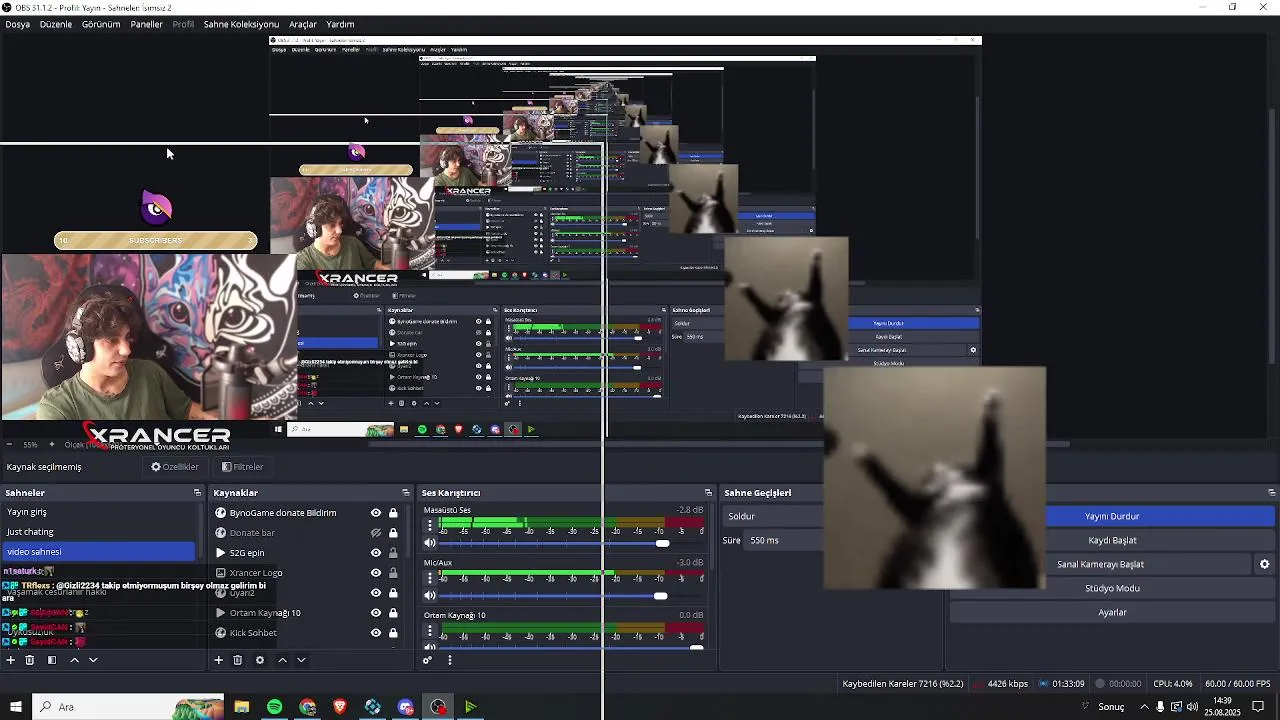The width and height of the screenshot is (1280, 720).
Task: Open File Explorer from the Windows taskbar
Action: pos(242,707)
